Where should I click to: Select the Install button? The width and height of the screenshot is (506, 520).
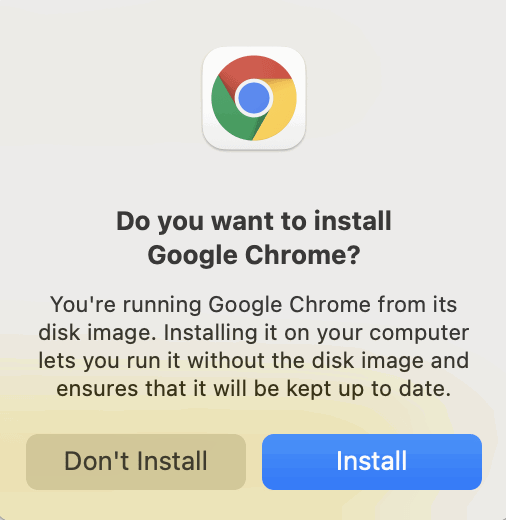(x=372, y=462)
